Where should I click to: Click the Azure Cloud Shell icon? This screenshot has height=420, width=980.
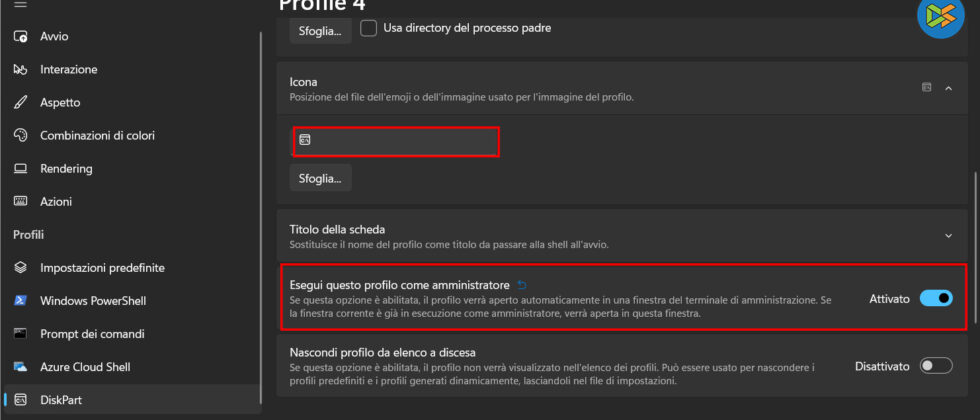click(x=20, y=367)
